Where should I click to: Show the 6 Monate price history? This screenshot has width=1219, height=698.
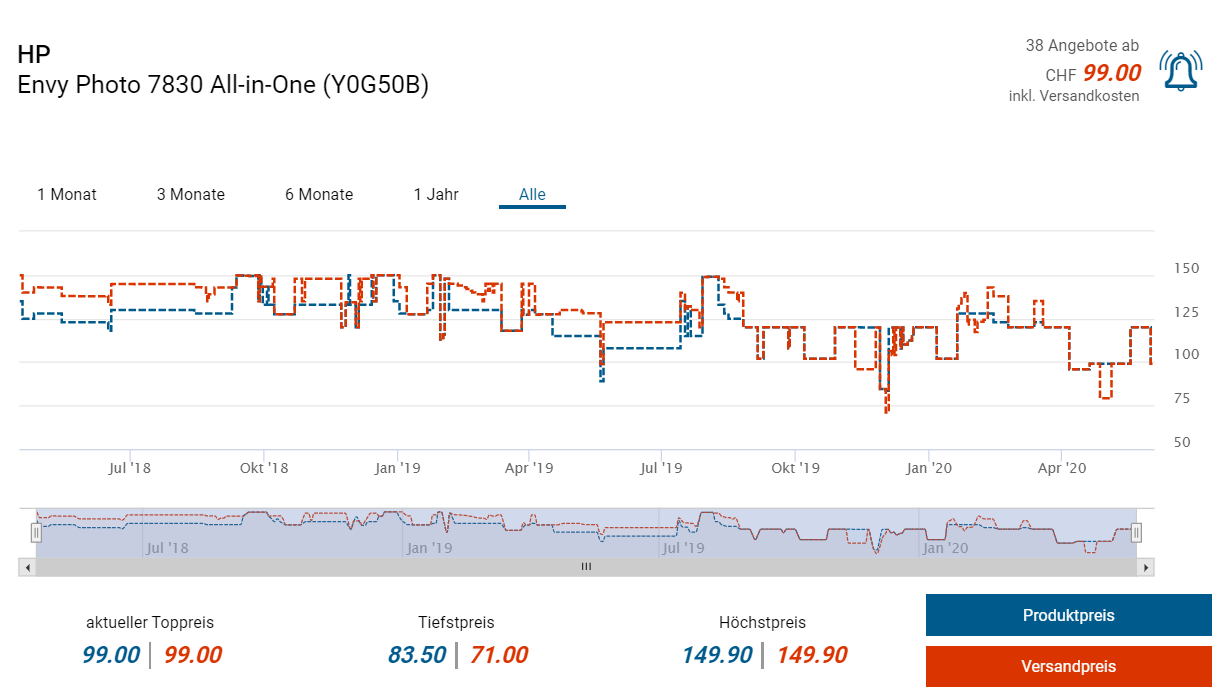click(x=319, y=195)
